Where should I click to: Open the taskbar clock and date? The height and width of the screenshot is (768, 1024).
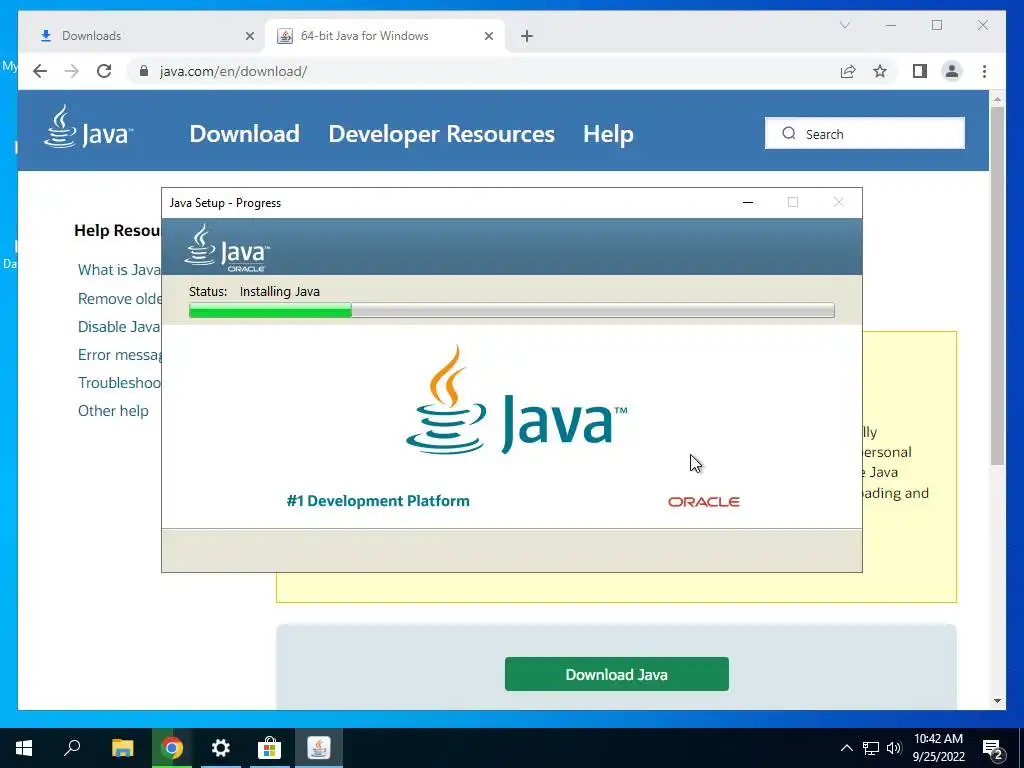click(938, 748)
